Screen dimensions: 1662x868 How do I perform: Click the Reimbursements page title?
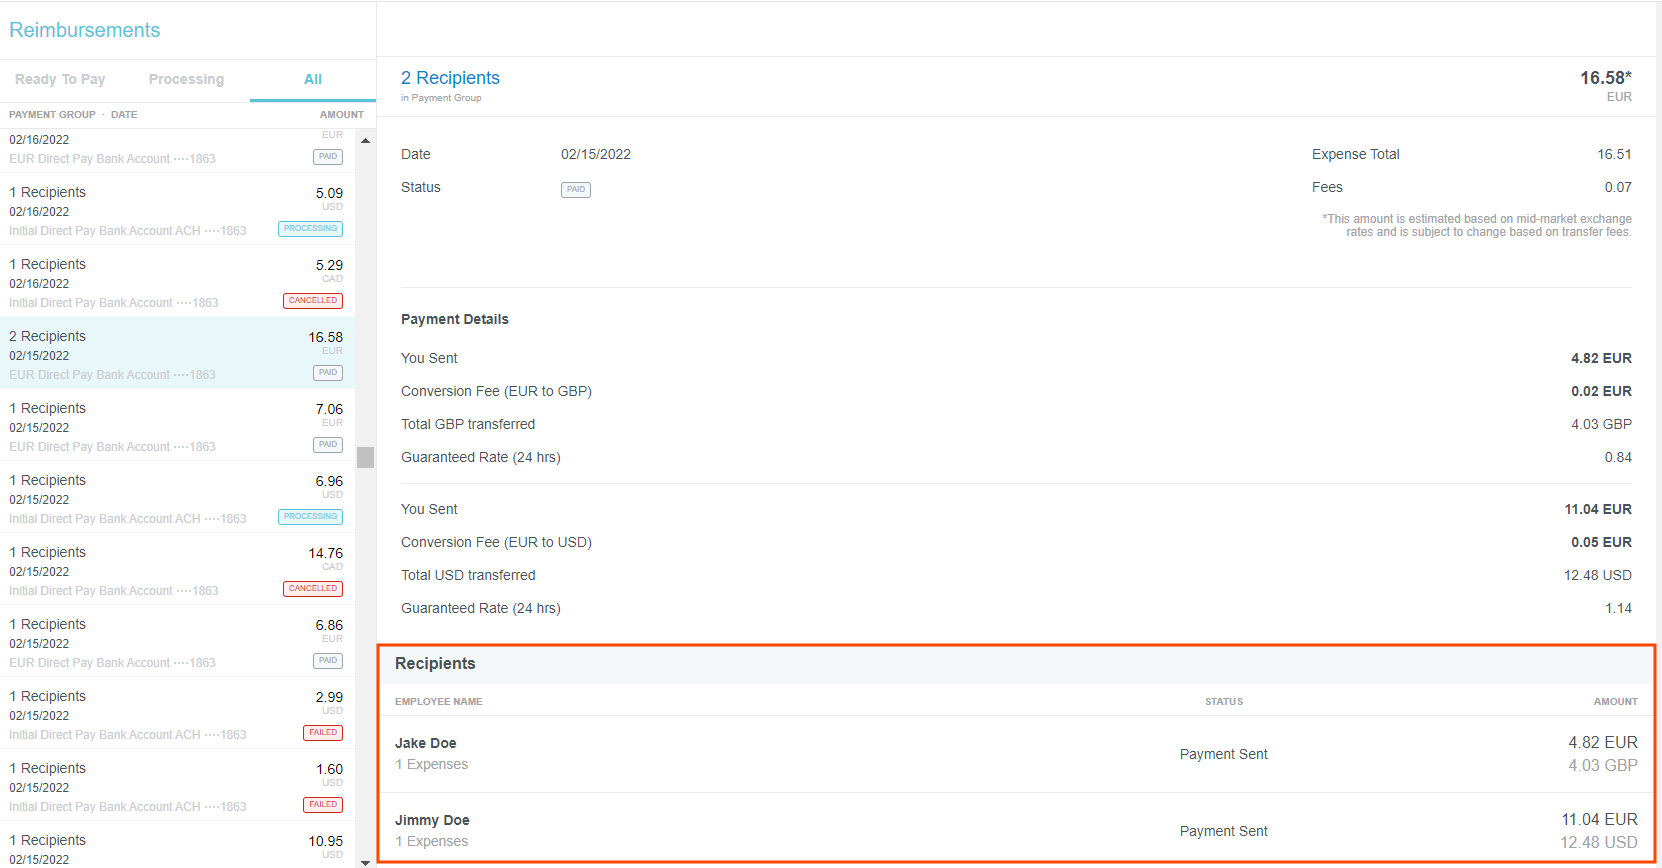pyautogui.click(x=85, y=30)
